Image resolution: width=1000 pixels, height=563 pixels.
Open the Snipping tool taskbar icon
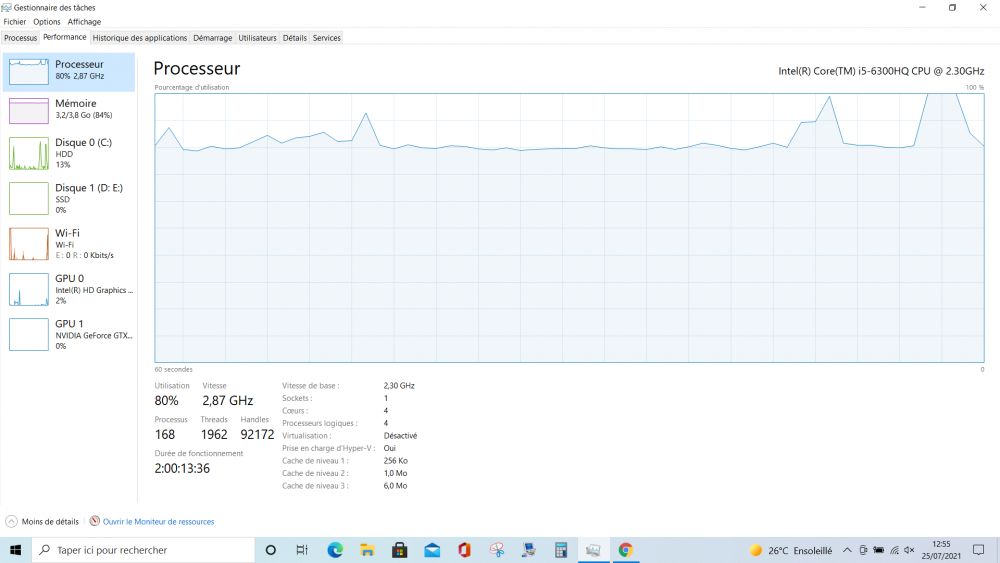click(x=497, y=550)
